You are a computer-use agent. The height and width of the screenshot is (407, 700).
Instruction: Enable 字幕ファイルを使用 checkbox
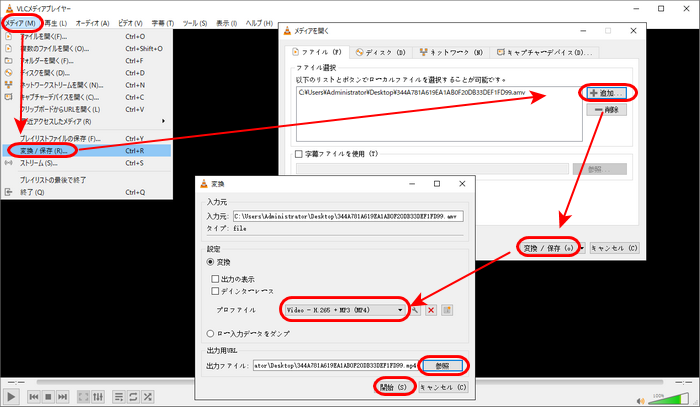pyautogui.click(x=299, y=154)
